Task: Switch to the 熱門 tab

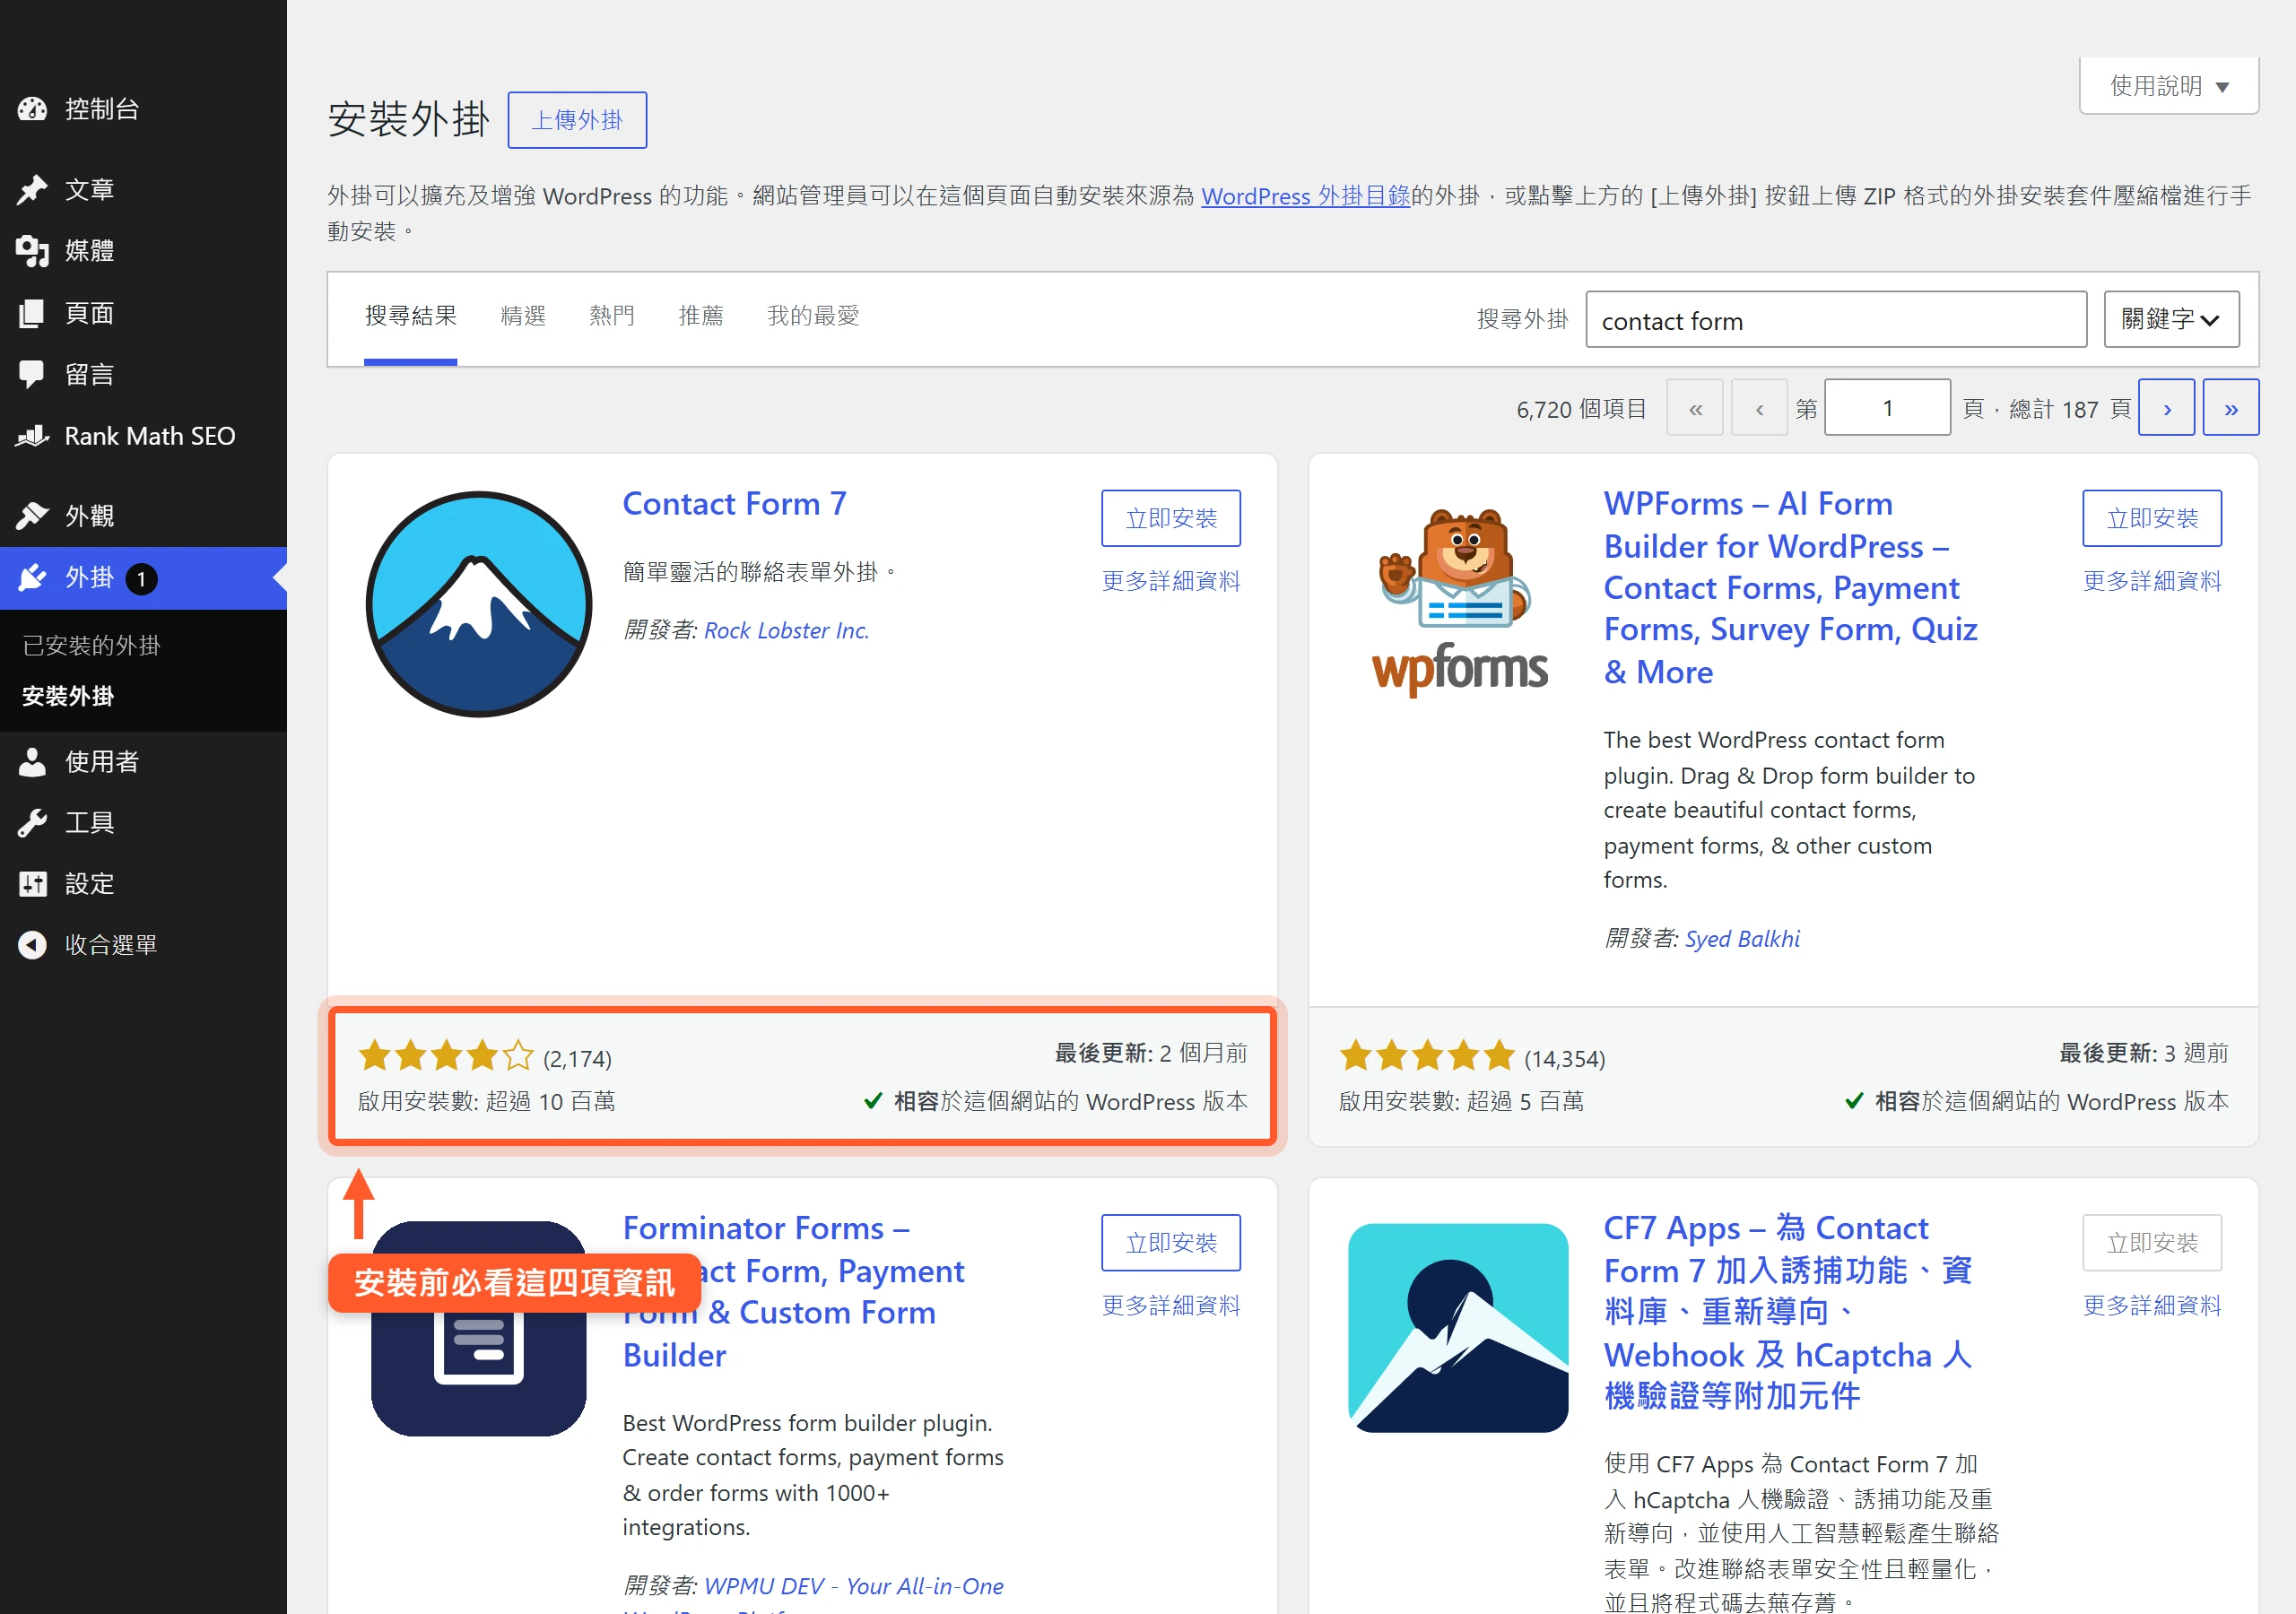Action: (612, 316)
